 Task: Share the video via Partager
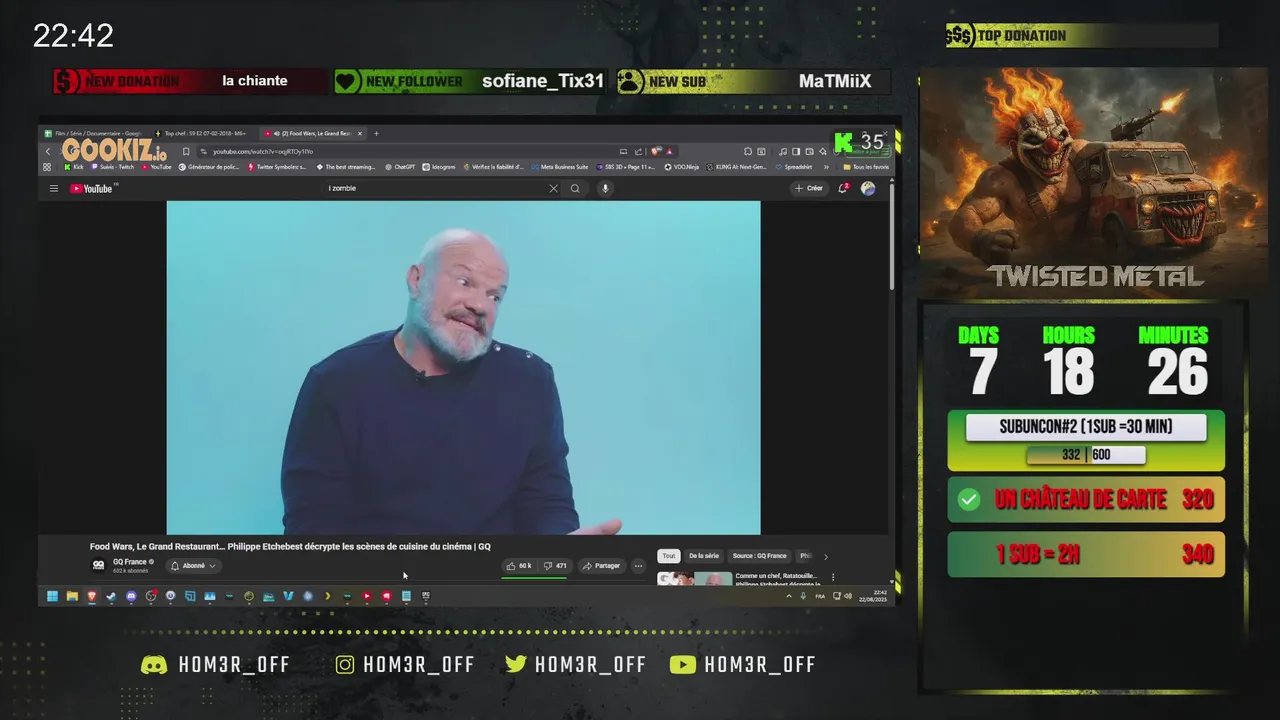point(602,566)
